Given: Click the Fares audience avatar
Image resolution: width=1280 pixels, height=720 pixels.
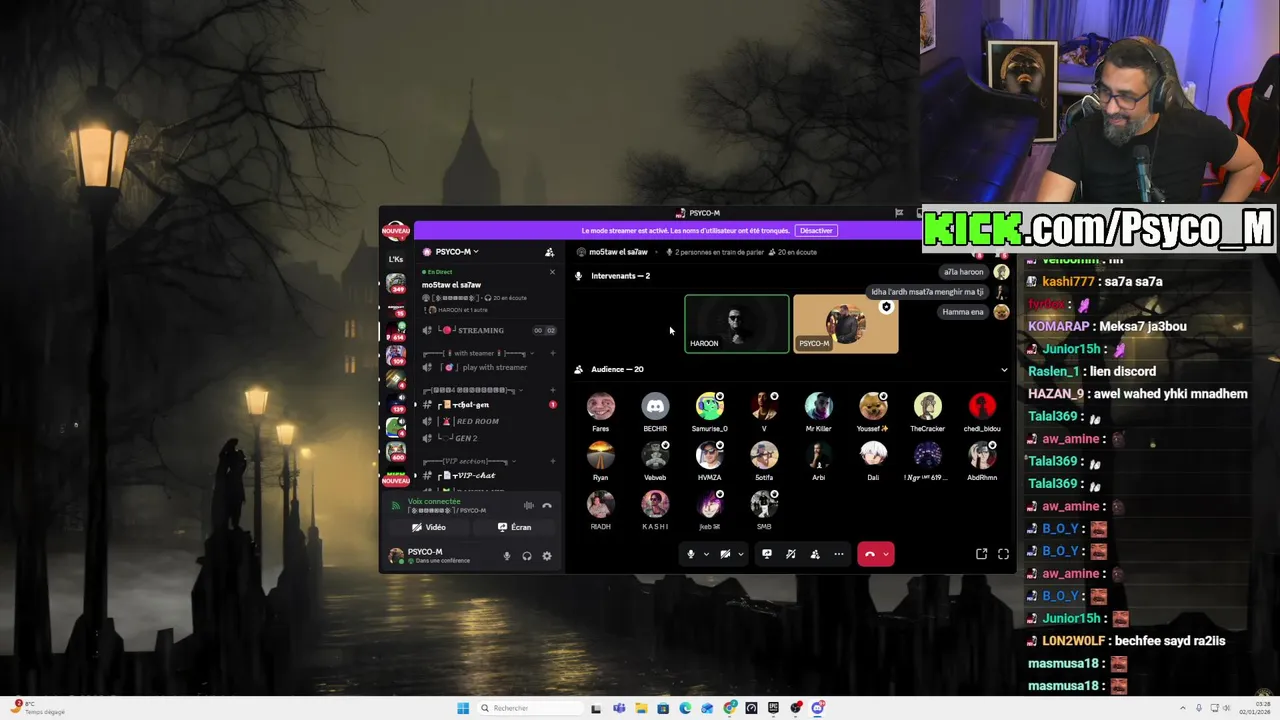Looking at the screenshot, I should pyautogui.click(x=601, y=406).
